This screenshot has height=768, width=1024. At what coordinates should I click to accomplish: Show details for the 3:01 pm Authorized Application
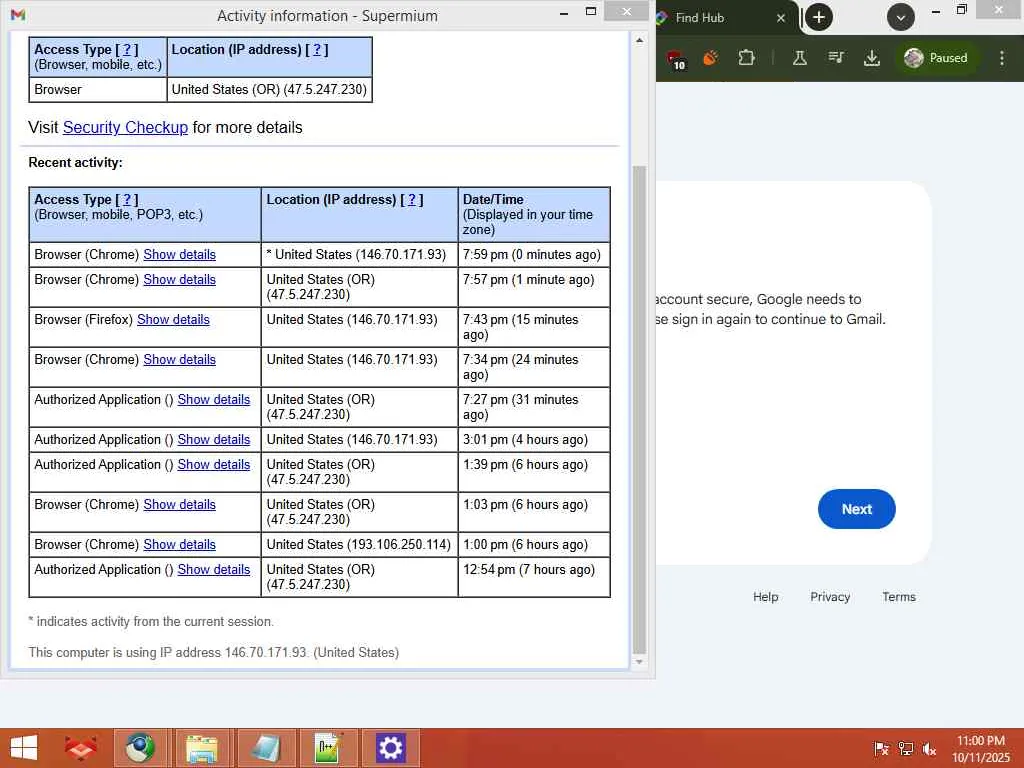tap(214, 440)
